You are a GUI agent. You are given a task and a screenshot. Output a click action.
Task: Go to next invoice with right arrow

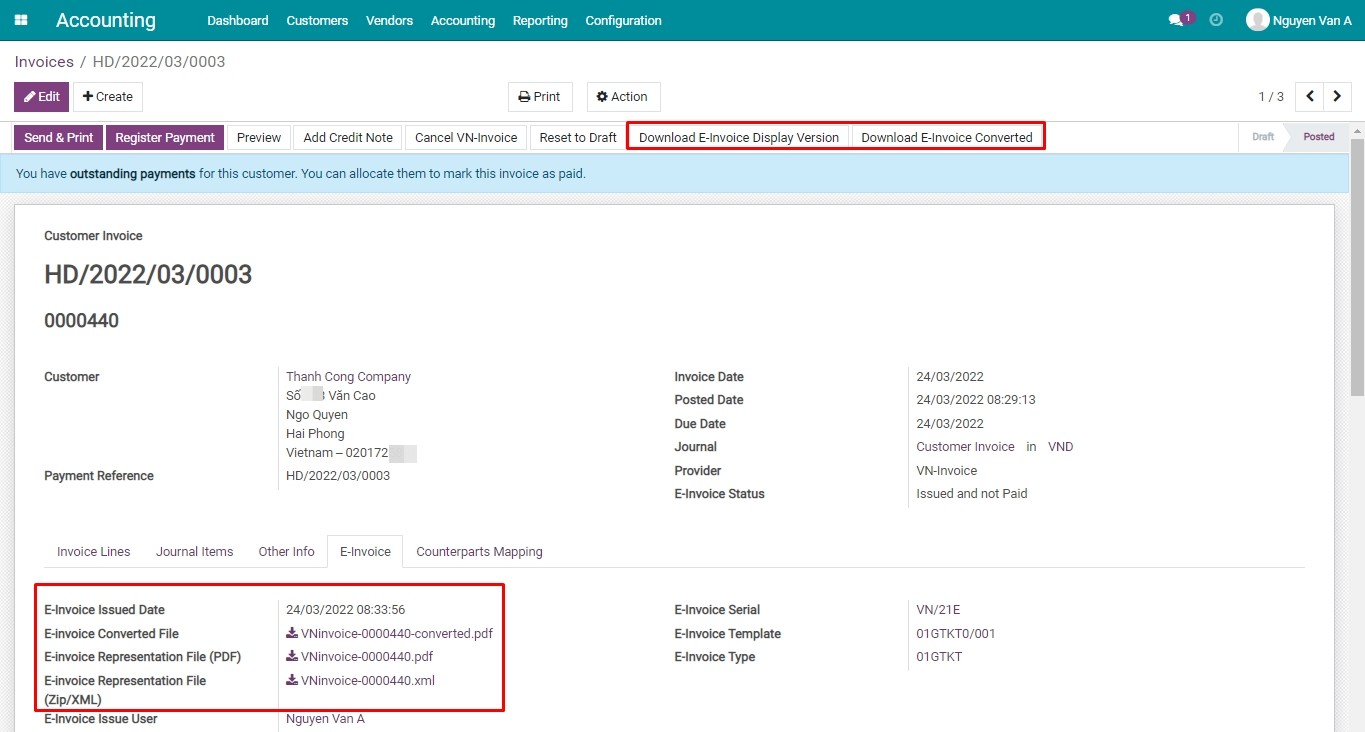tap(1338, 96)
